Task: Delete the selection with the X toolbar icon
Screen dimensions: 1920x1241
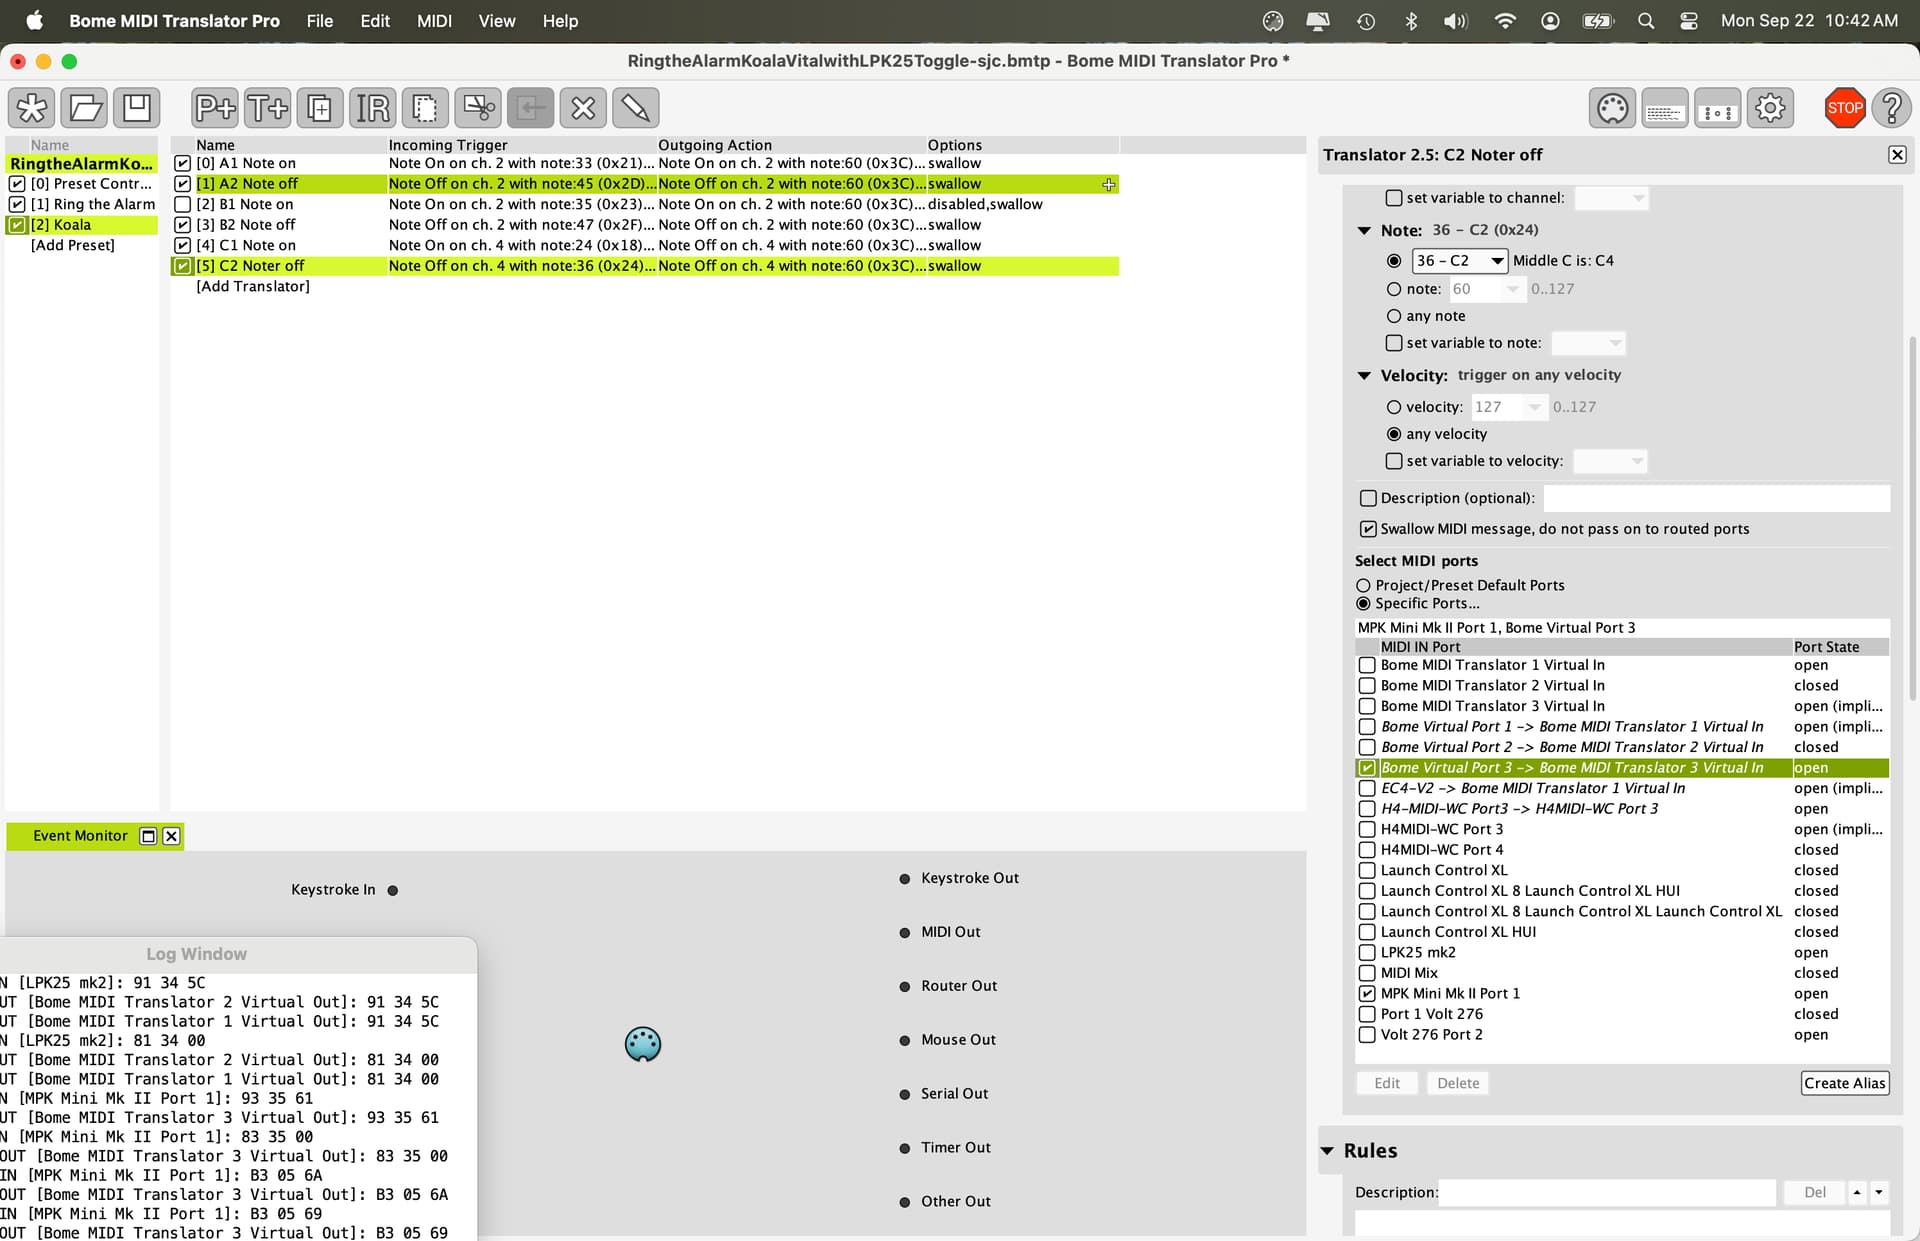Action: pyautogui.click(x=583, y=107)
